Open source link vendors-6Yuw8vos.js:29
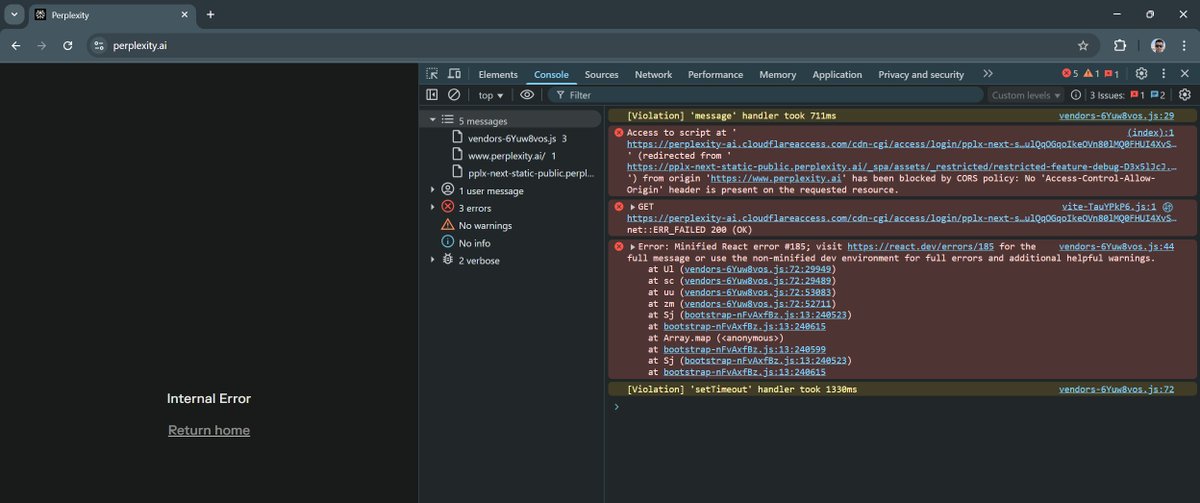The width and height of the screenshot is (1200, 503). pos(1117,116)
